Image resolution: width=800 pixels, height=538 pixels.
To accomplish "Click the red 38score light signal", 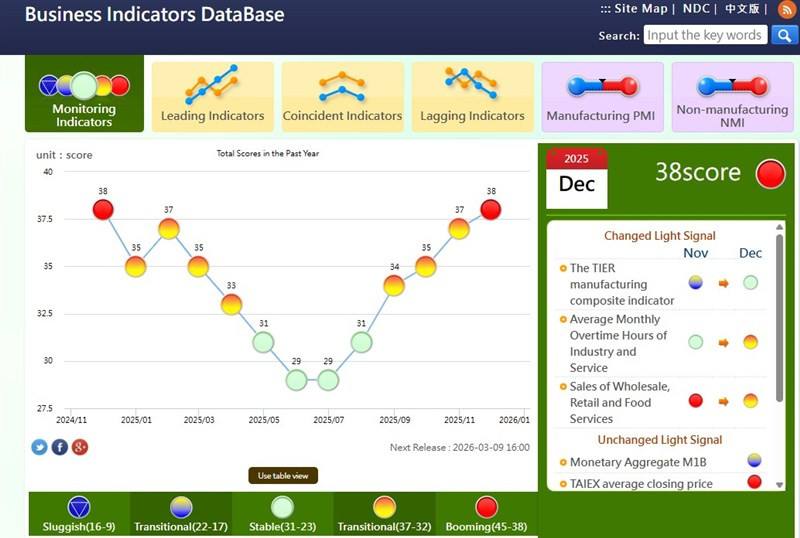I will (771, 174).
